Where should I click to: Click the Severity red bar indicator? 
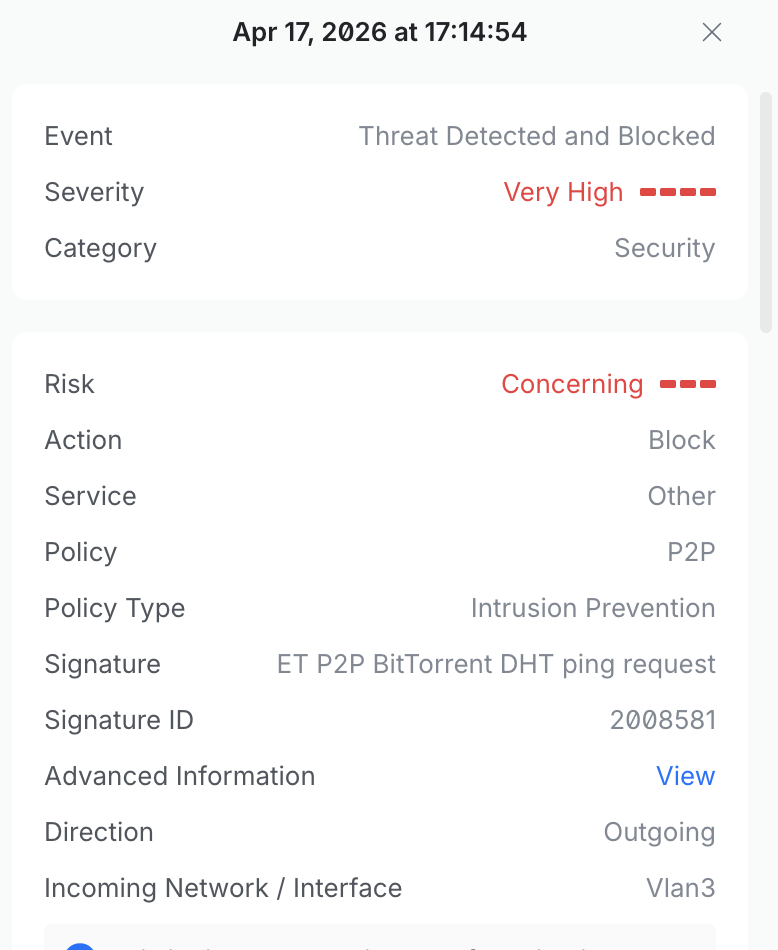point(678,192)
